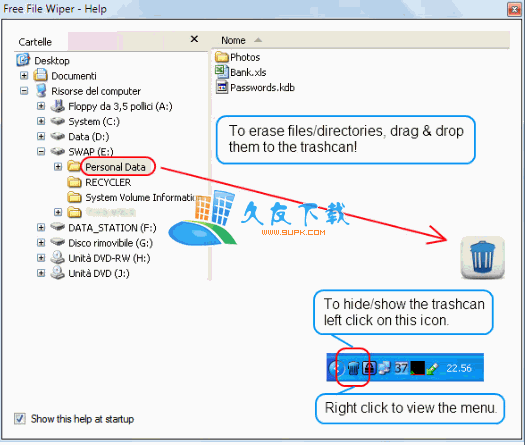525x445 pixels.
Task: Click the large blue trashcan icon
Action: click(482, 258)
